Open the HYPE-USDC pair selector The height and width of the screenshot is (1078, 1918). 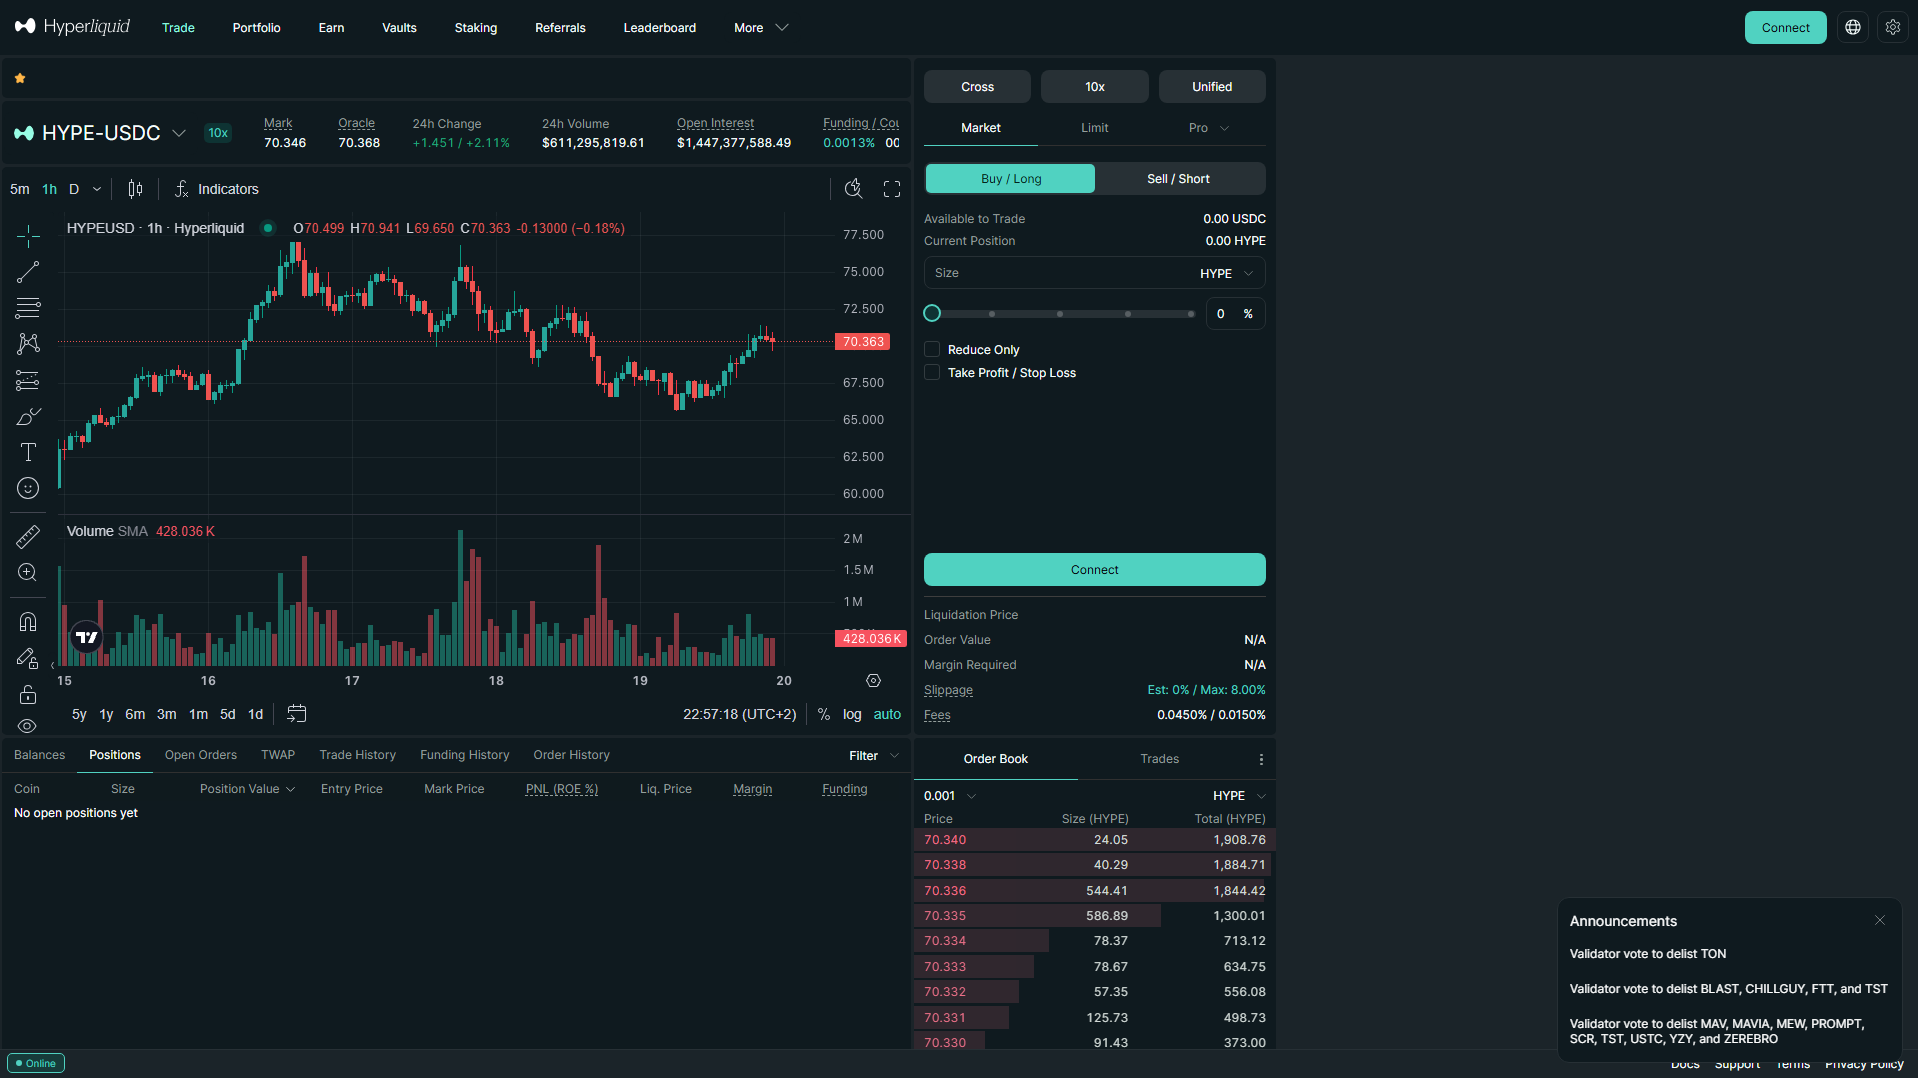(100, 133)
